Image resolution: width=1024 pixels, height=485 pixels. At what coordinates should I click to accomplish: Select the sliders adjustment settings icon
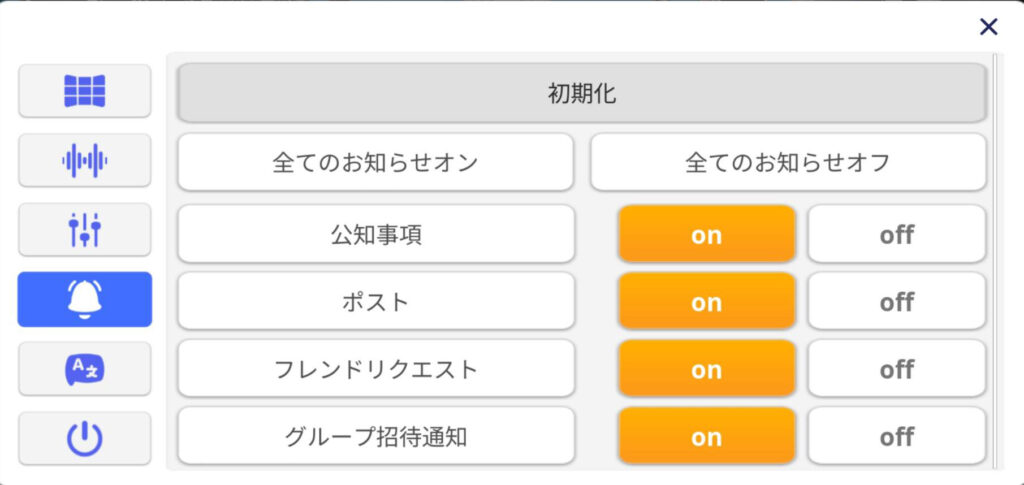tap(84, 229)
